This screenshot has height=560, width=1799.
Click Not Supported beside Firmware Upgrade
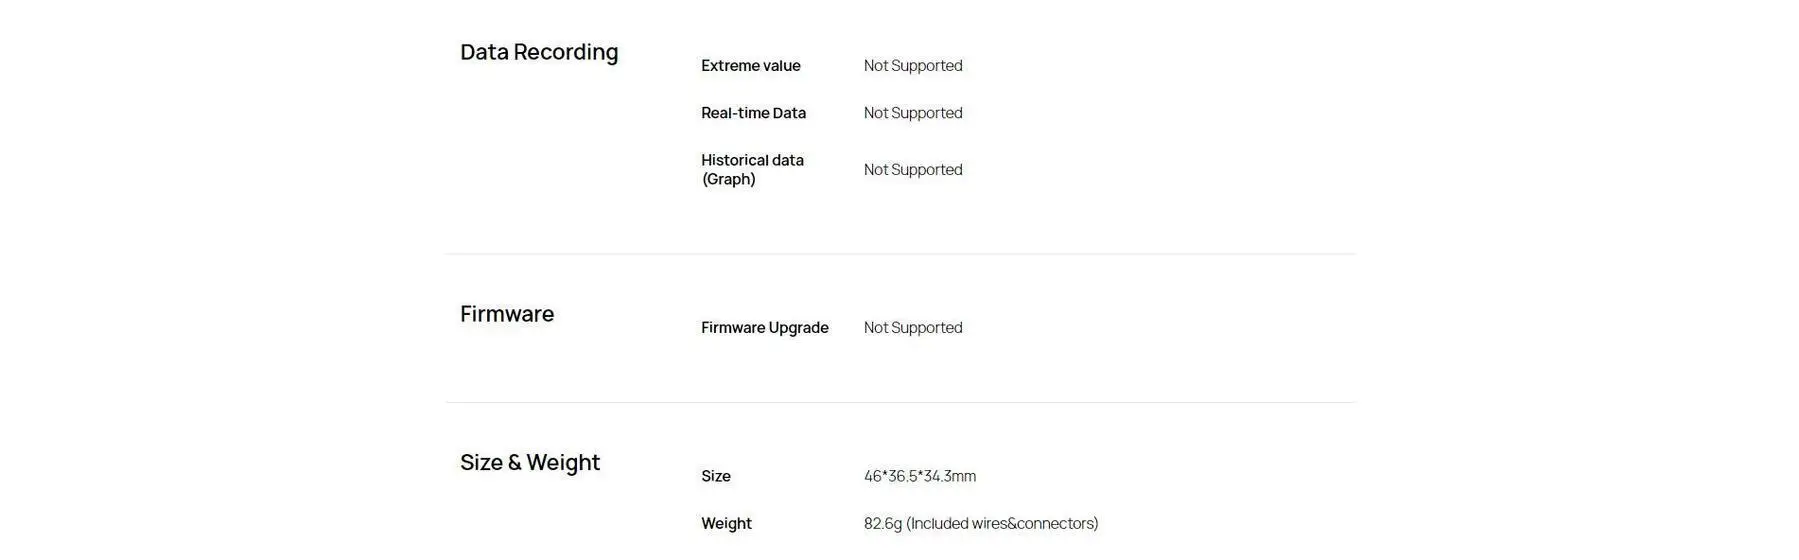point(913,328)
